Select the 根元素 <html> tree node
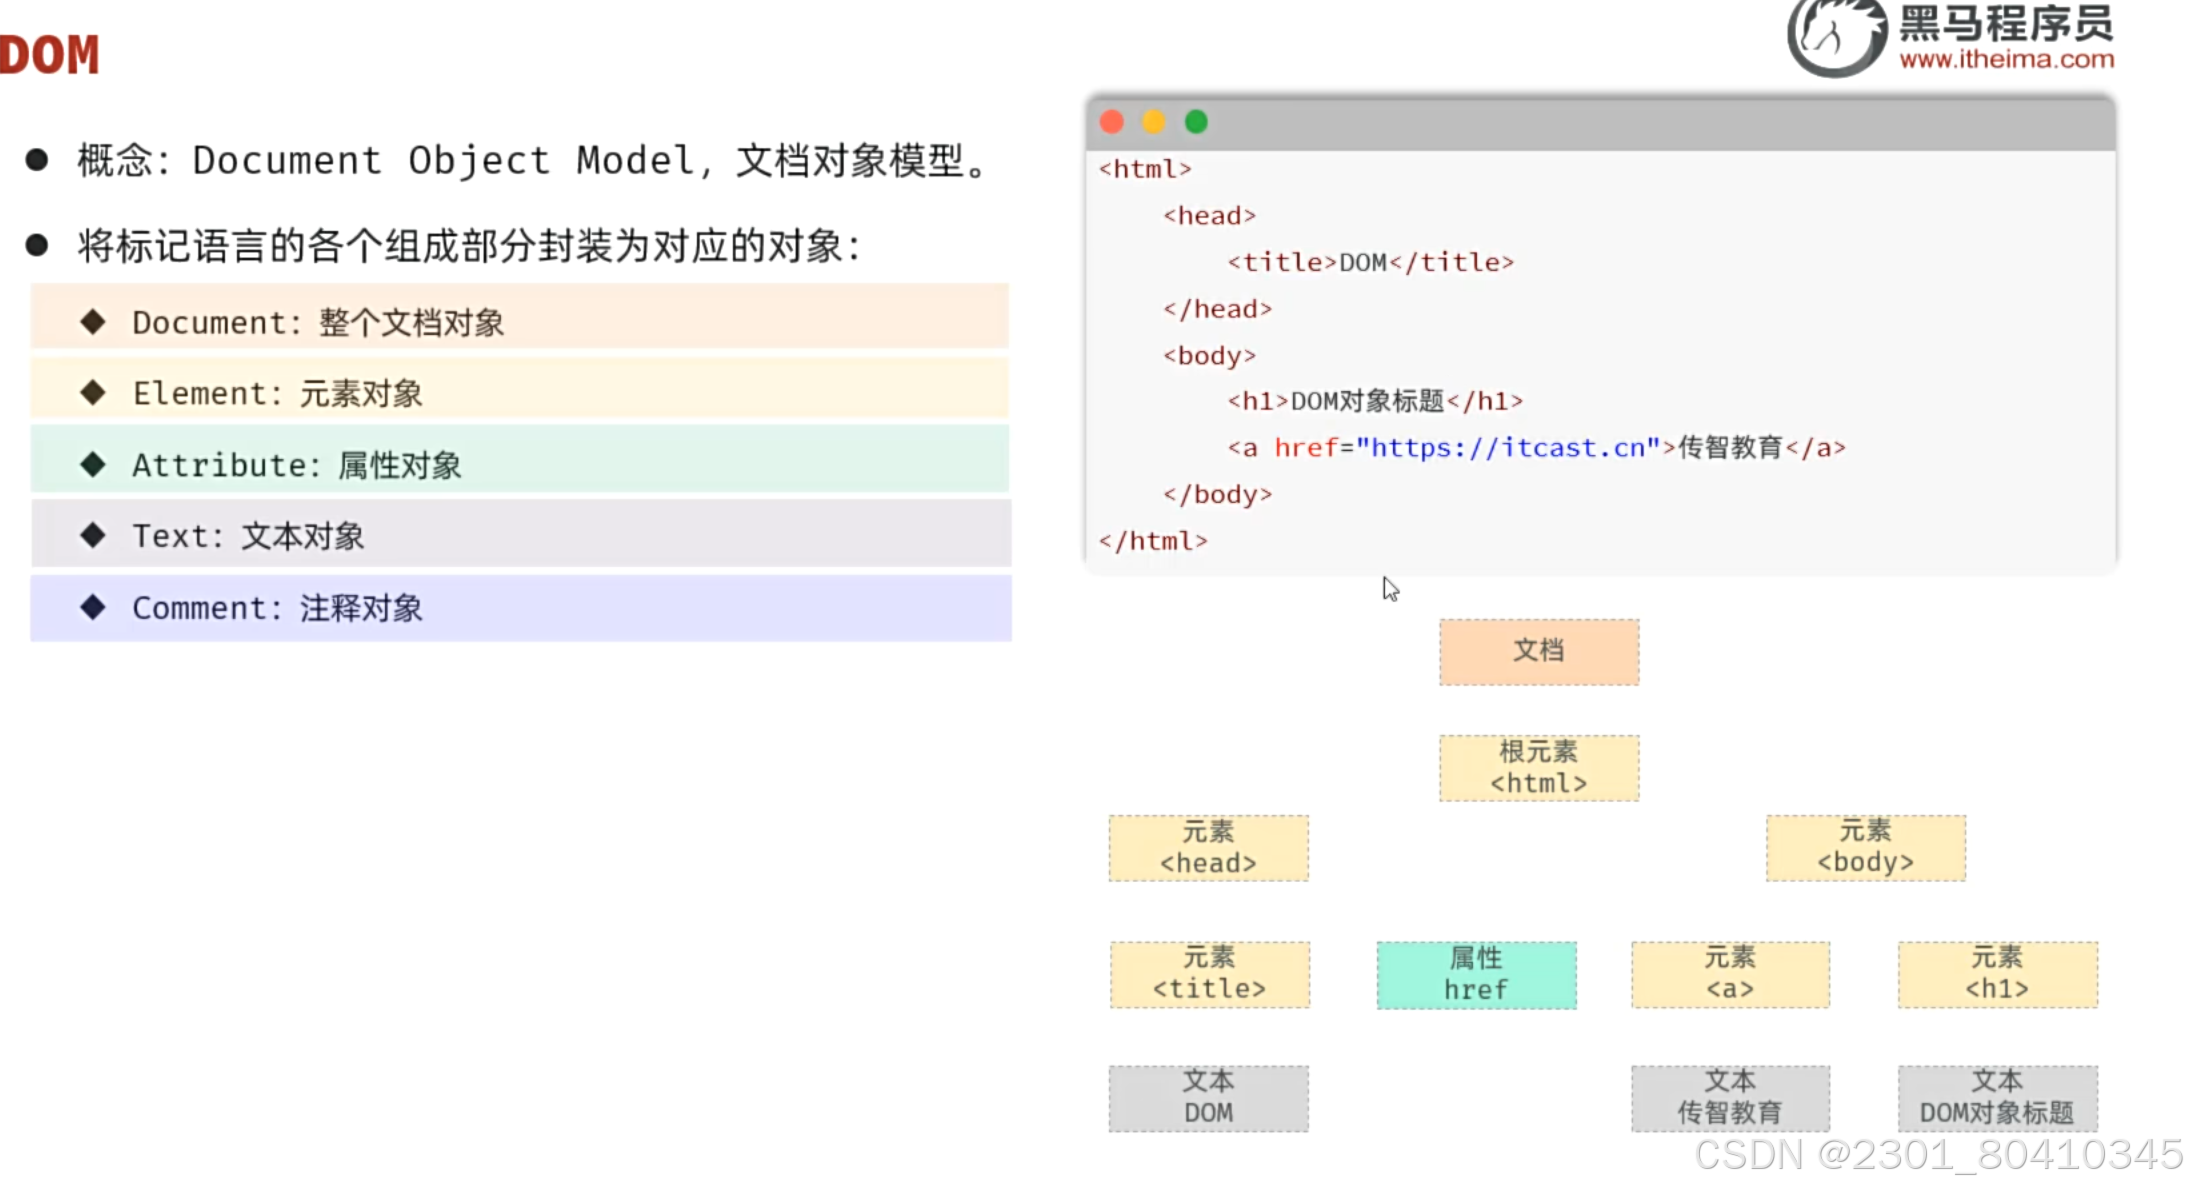Image resolution: width=2188 pixels, height=1191 pixels. pos(1538,767)
